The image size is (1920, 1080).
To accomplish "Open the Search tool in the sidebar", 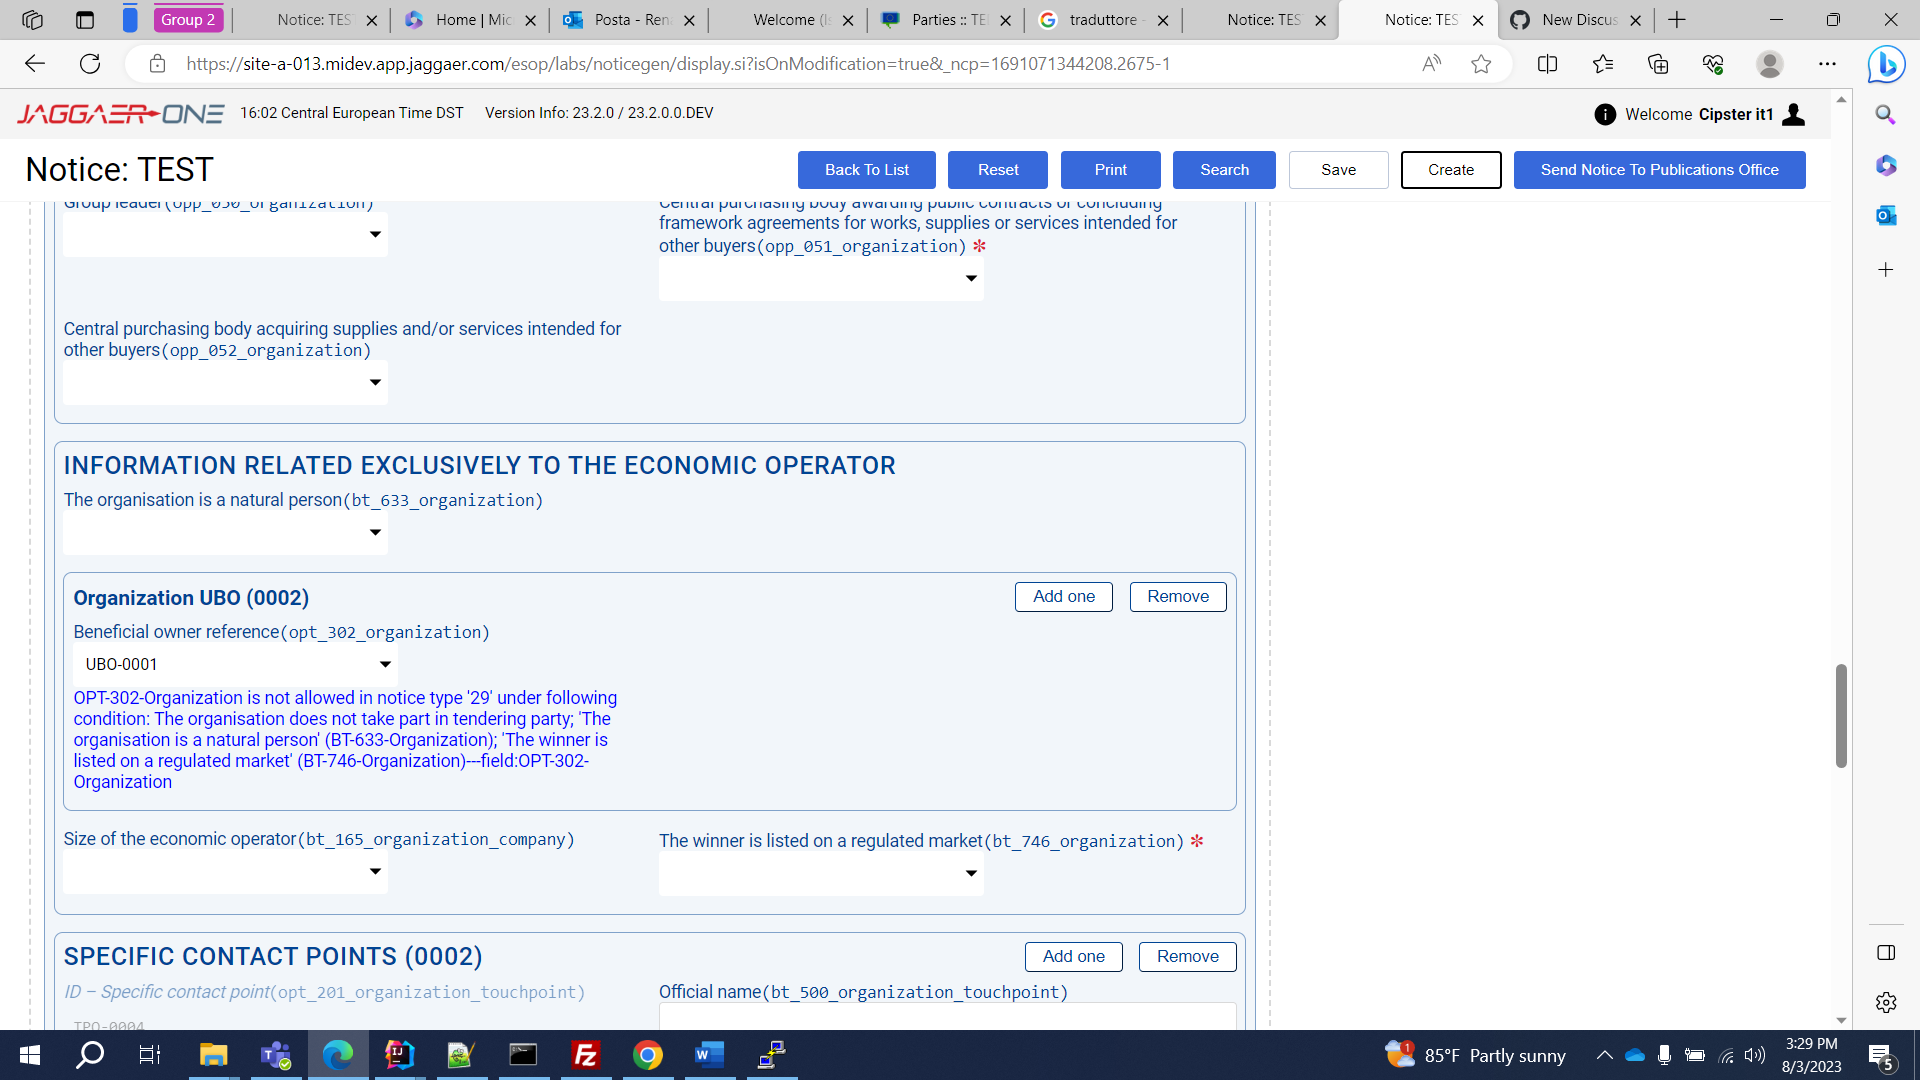I will pos(1886,114).
